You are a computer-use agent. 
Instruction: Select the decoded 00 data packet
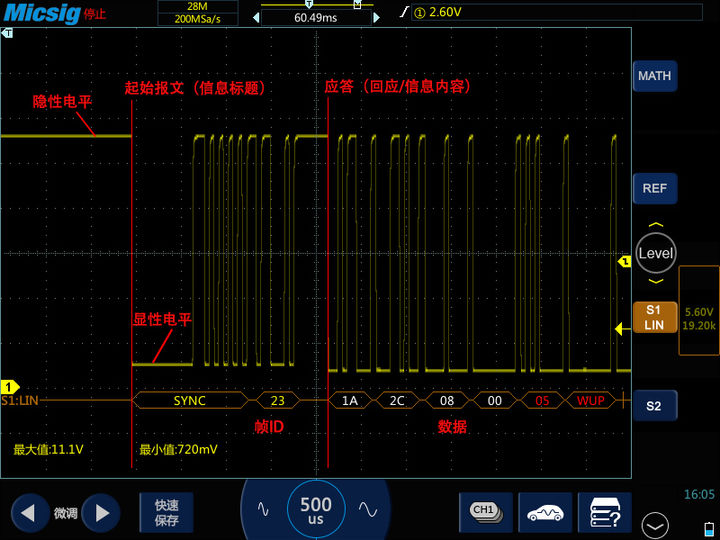[x=495, y=400]
